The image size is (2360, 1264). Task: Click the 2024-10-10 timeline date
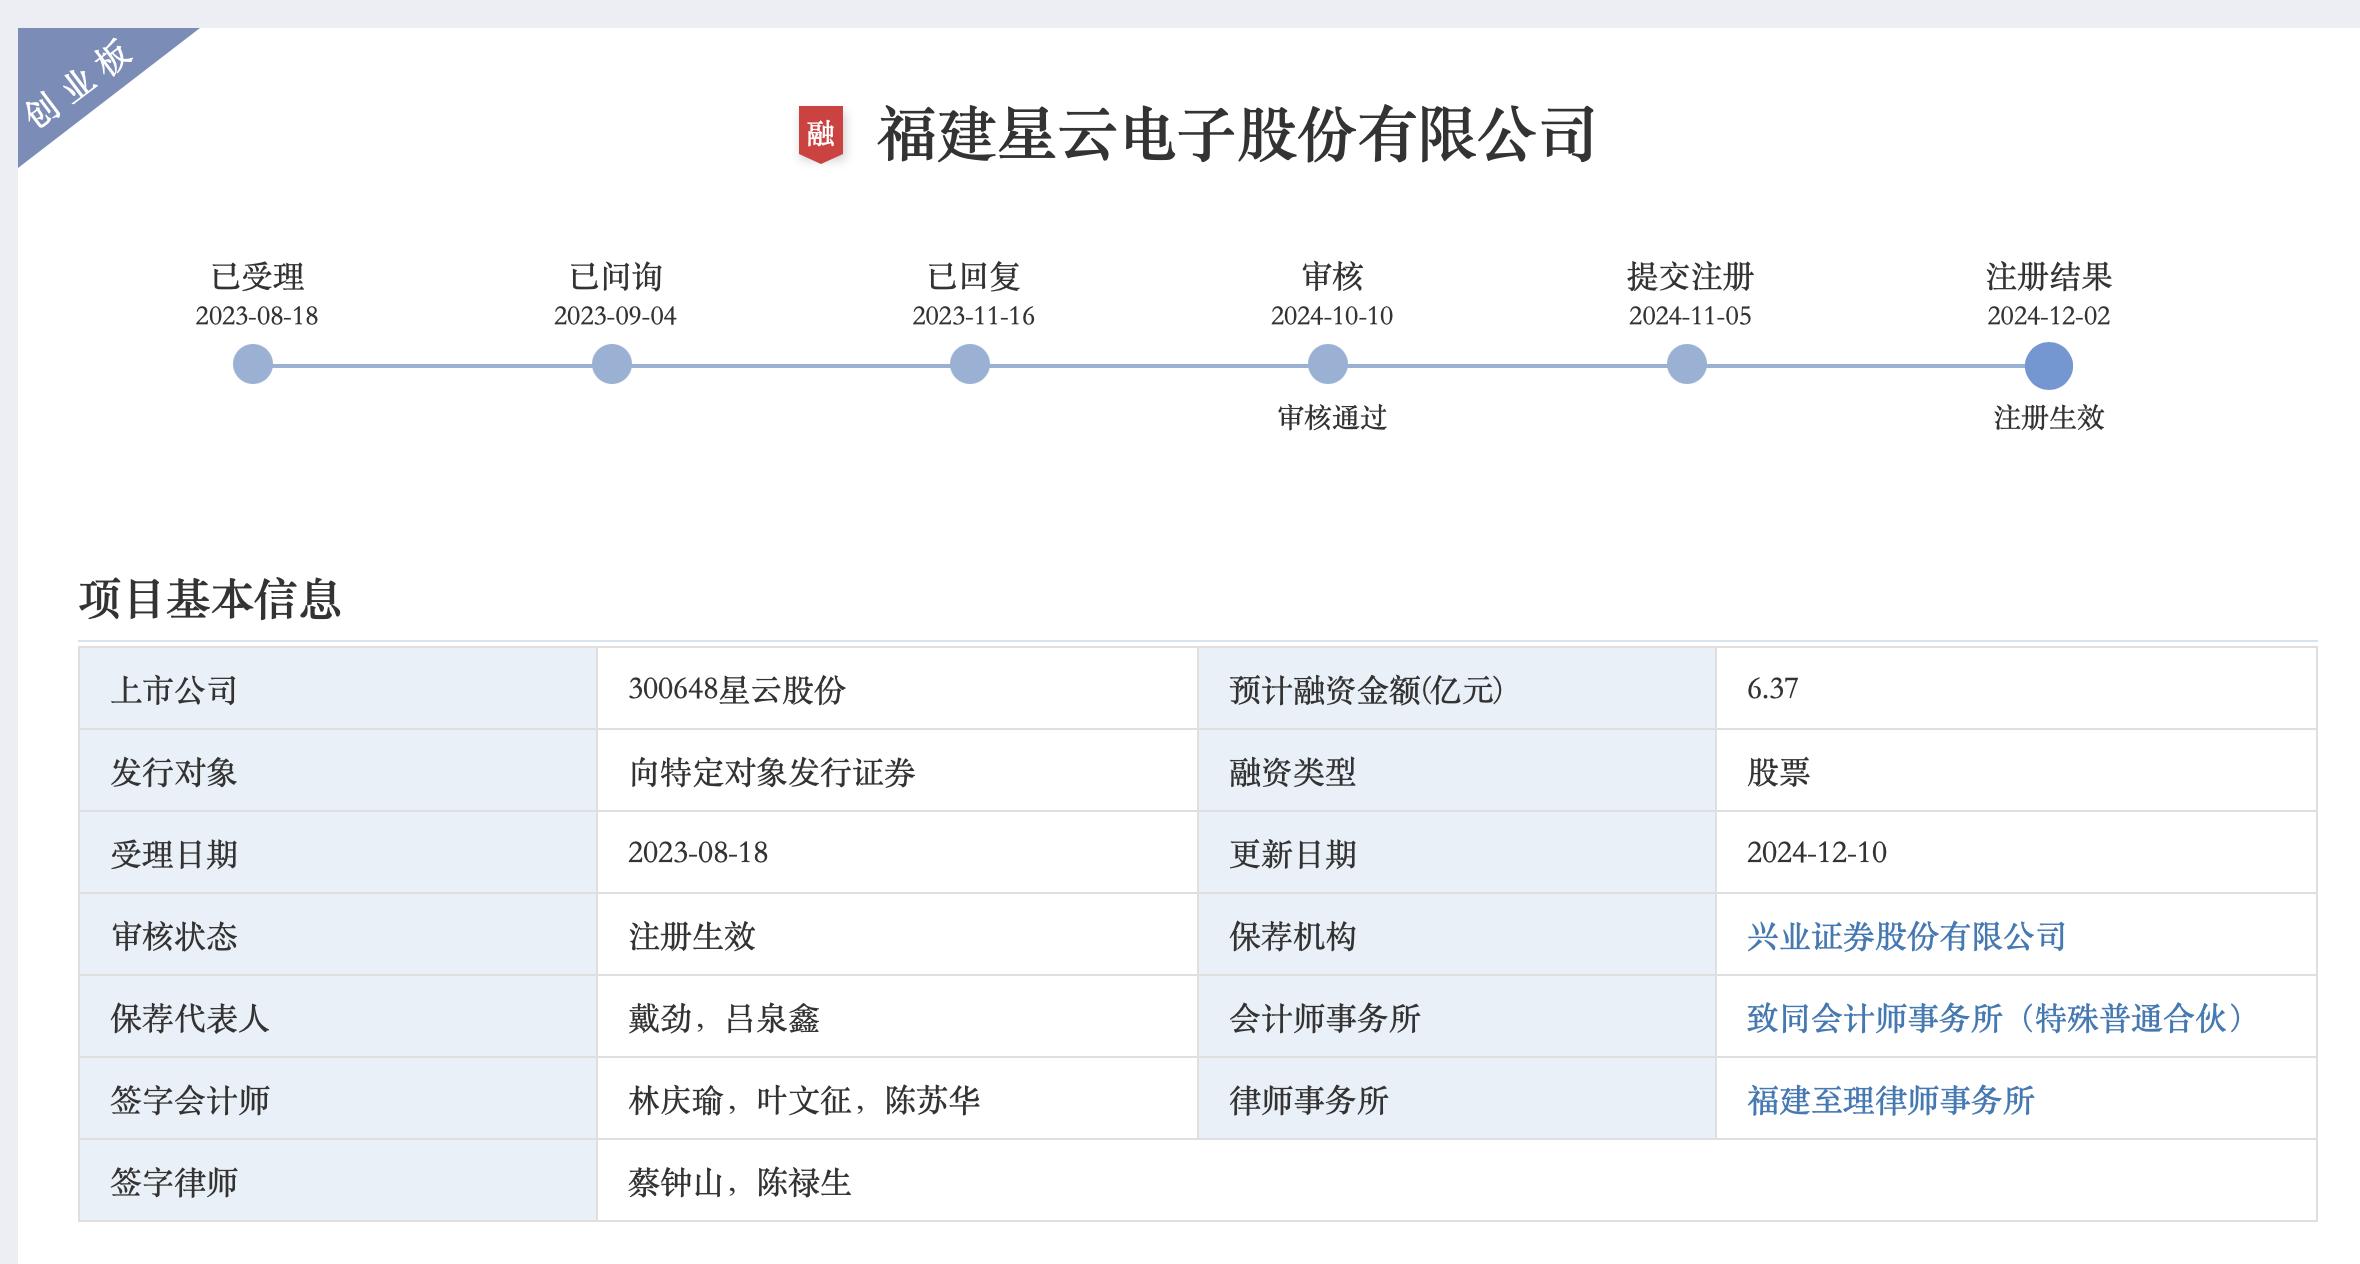(1332, 316)
